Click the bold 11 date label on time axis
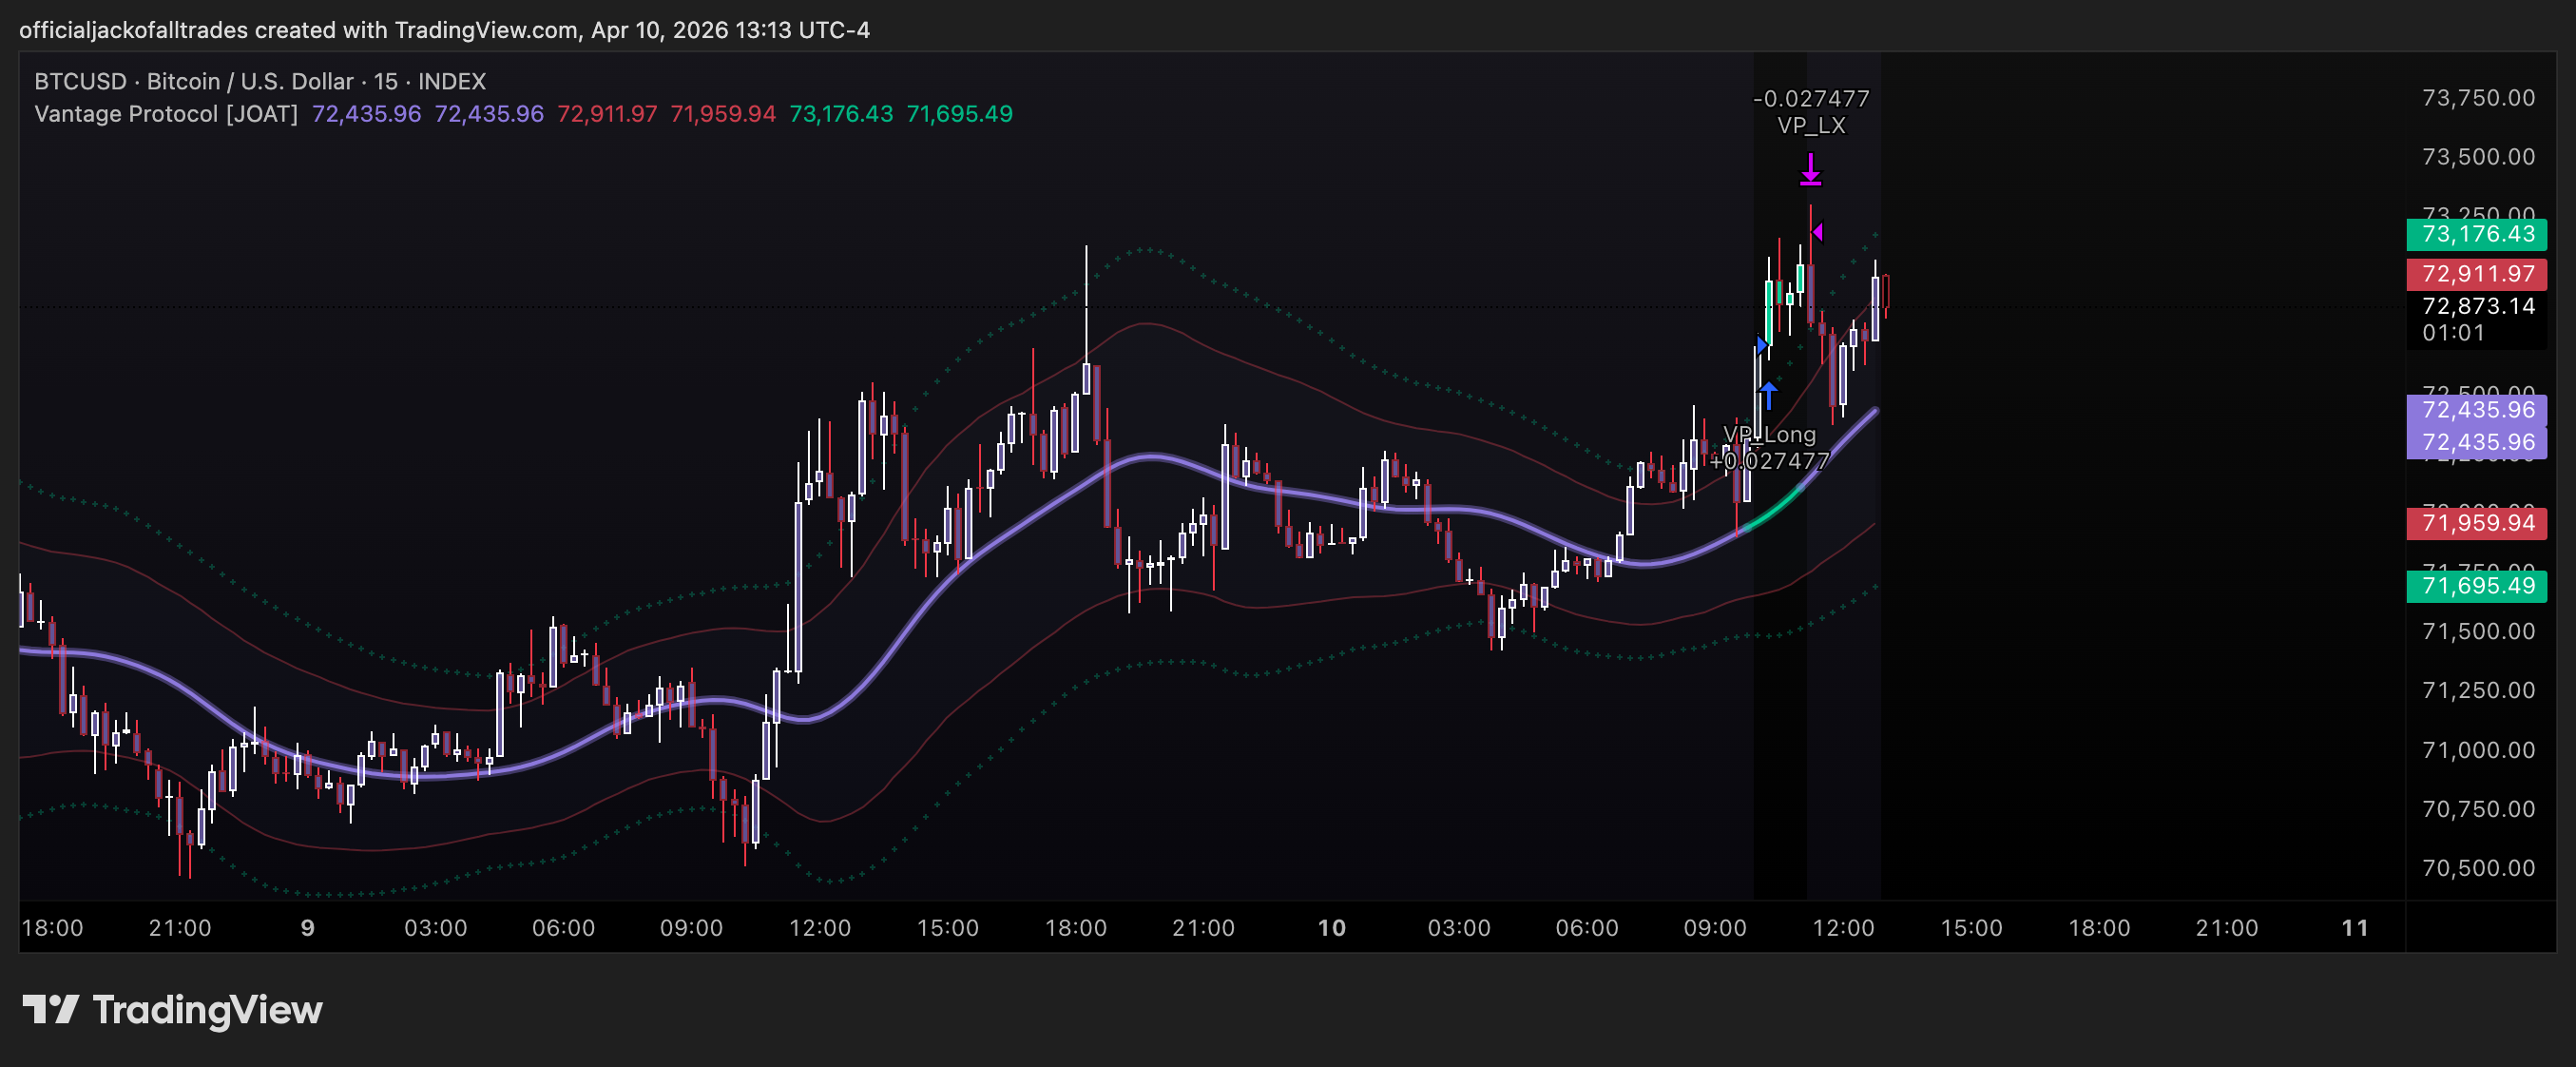 pyautogui.click(x=2355, y=928)
